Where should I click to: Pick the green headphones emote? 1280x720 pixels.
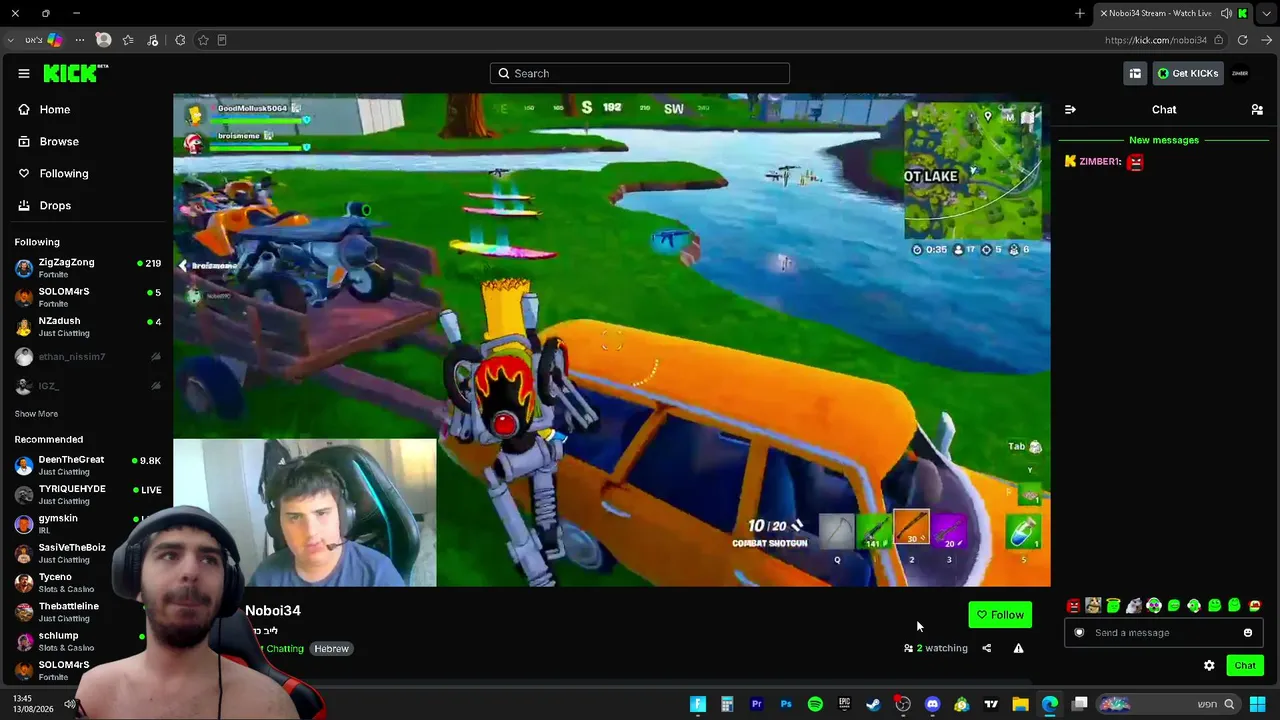1194,605
